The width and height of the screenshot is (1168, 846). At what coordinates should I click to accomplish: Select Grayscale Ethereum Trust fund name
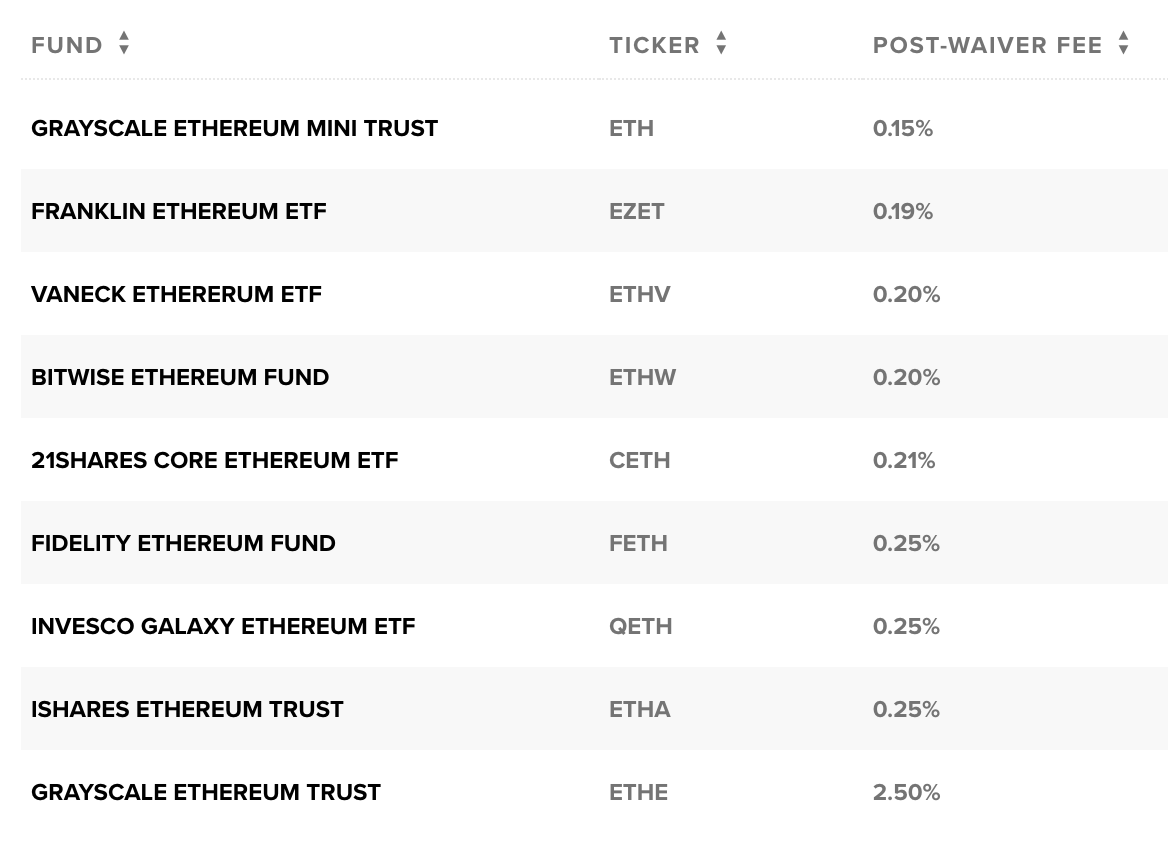coord(206,792)
